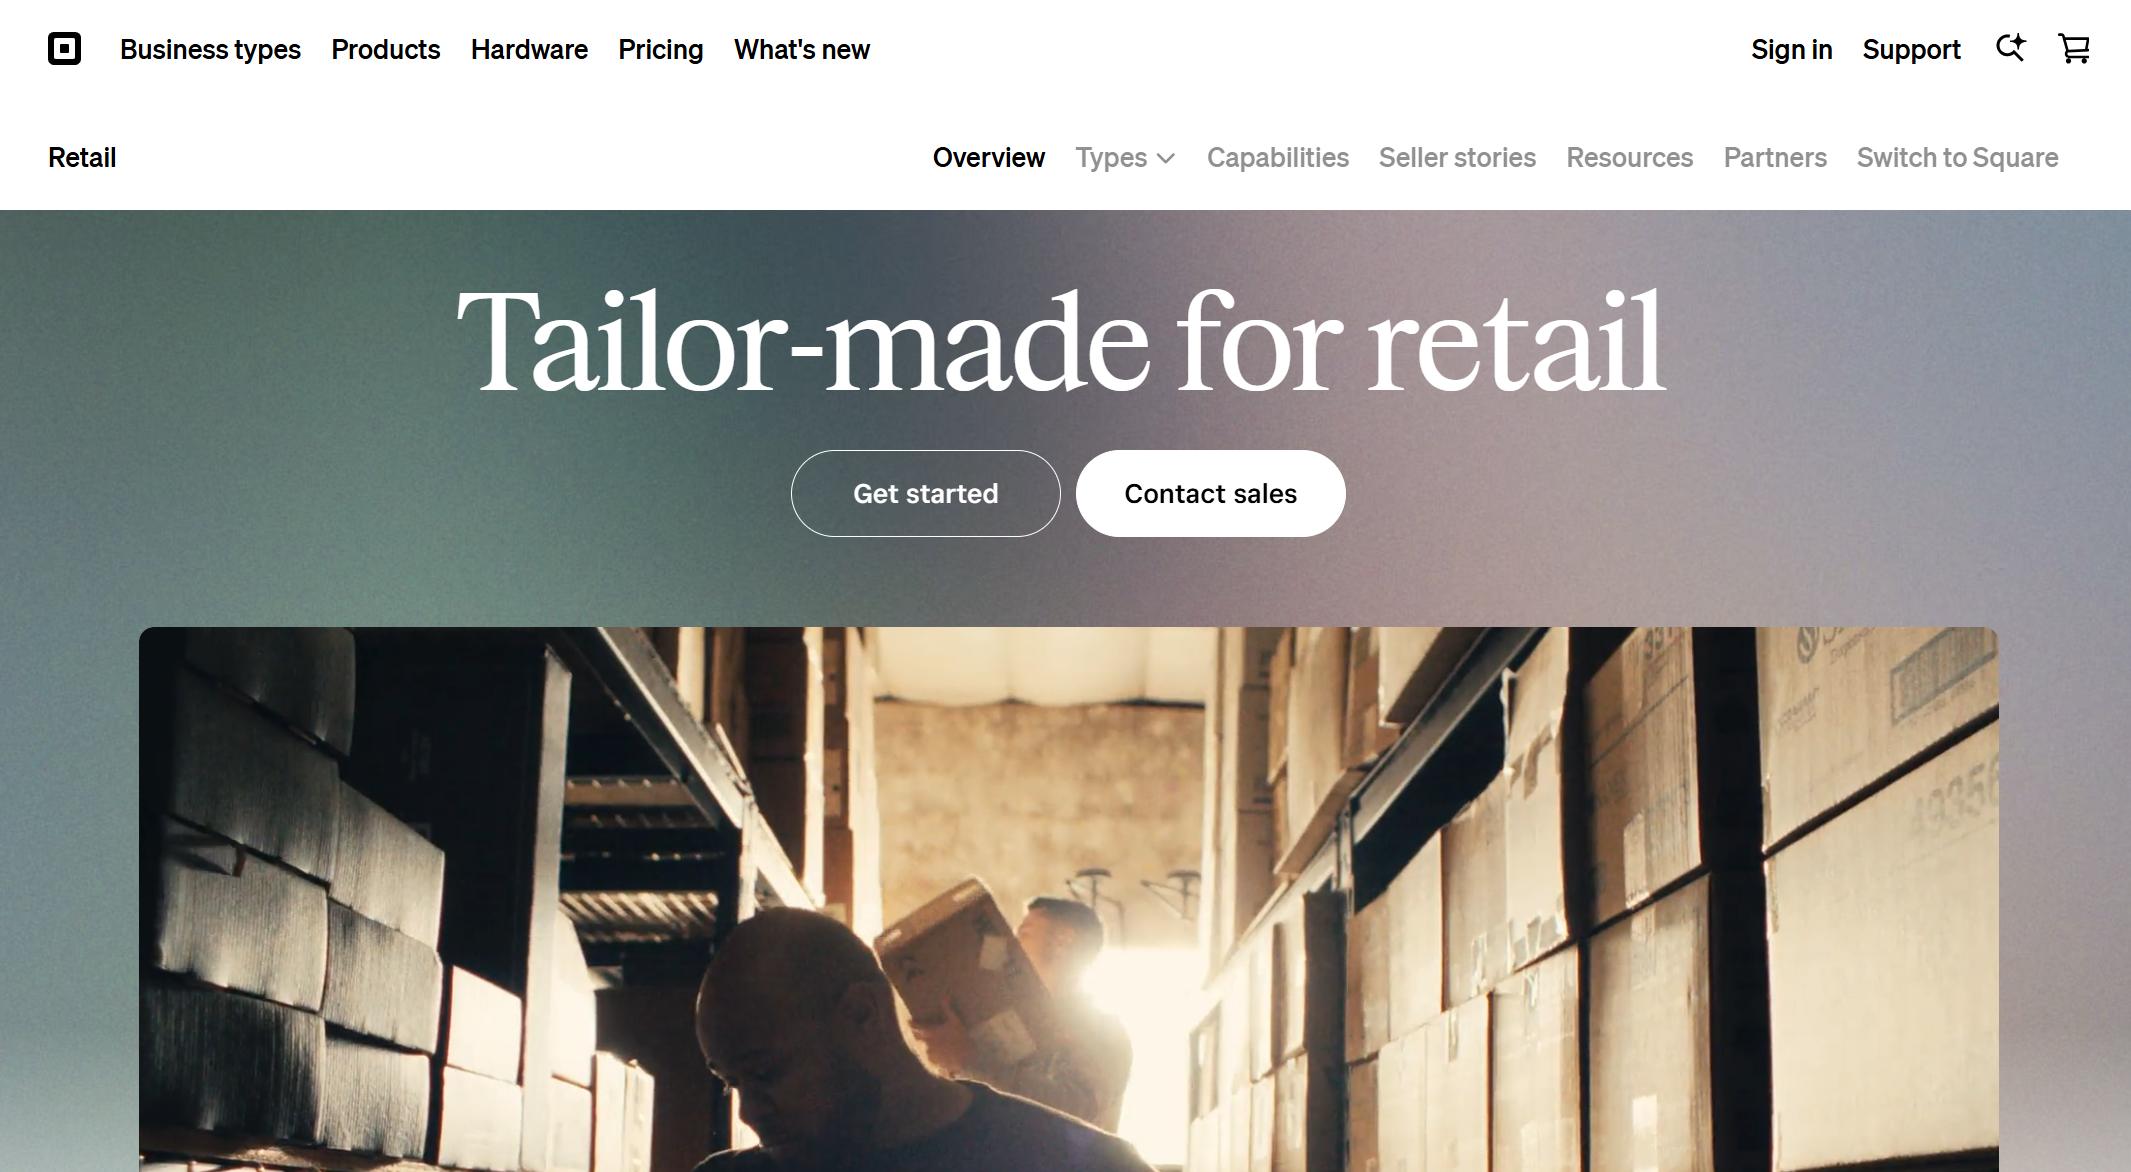
Task: Select the Overview tab
Action: tap(989, 158)
